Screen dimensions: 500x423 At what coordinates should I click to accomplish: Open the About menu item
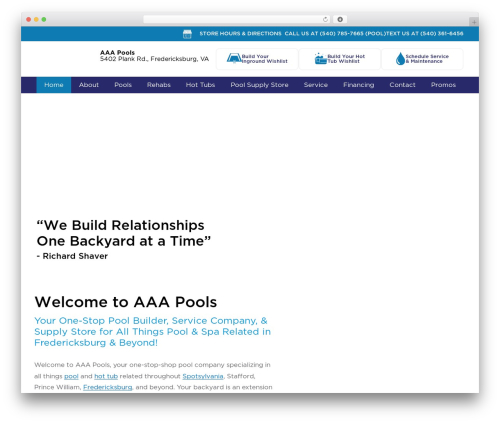(89, 85)
